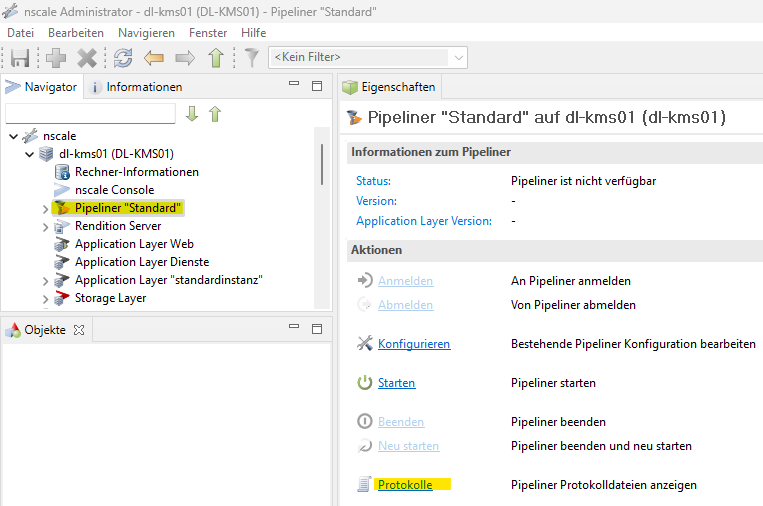Expand the Pipeliner "Standard" tree node
Viewport: 763px width, 506px height.
point(45,208)
